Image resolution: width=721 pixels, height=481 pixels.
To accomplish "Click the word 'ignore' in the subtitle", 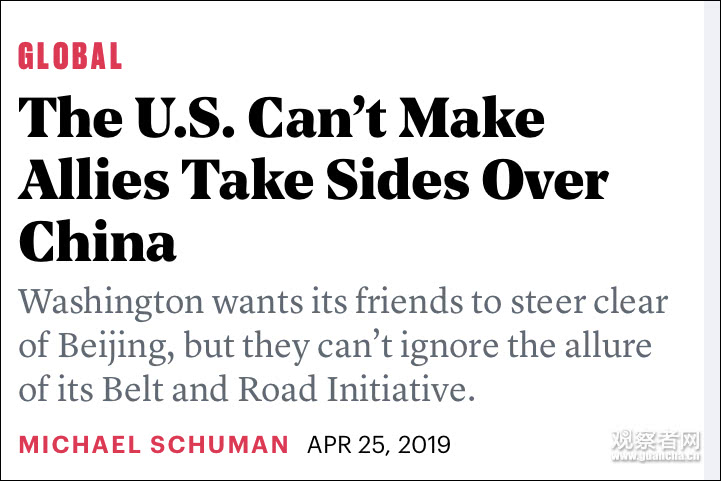I will tap(449, 347).
